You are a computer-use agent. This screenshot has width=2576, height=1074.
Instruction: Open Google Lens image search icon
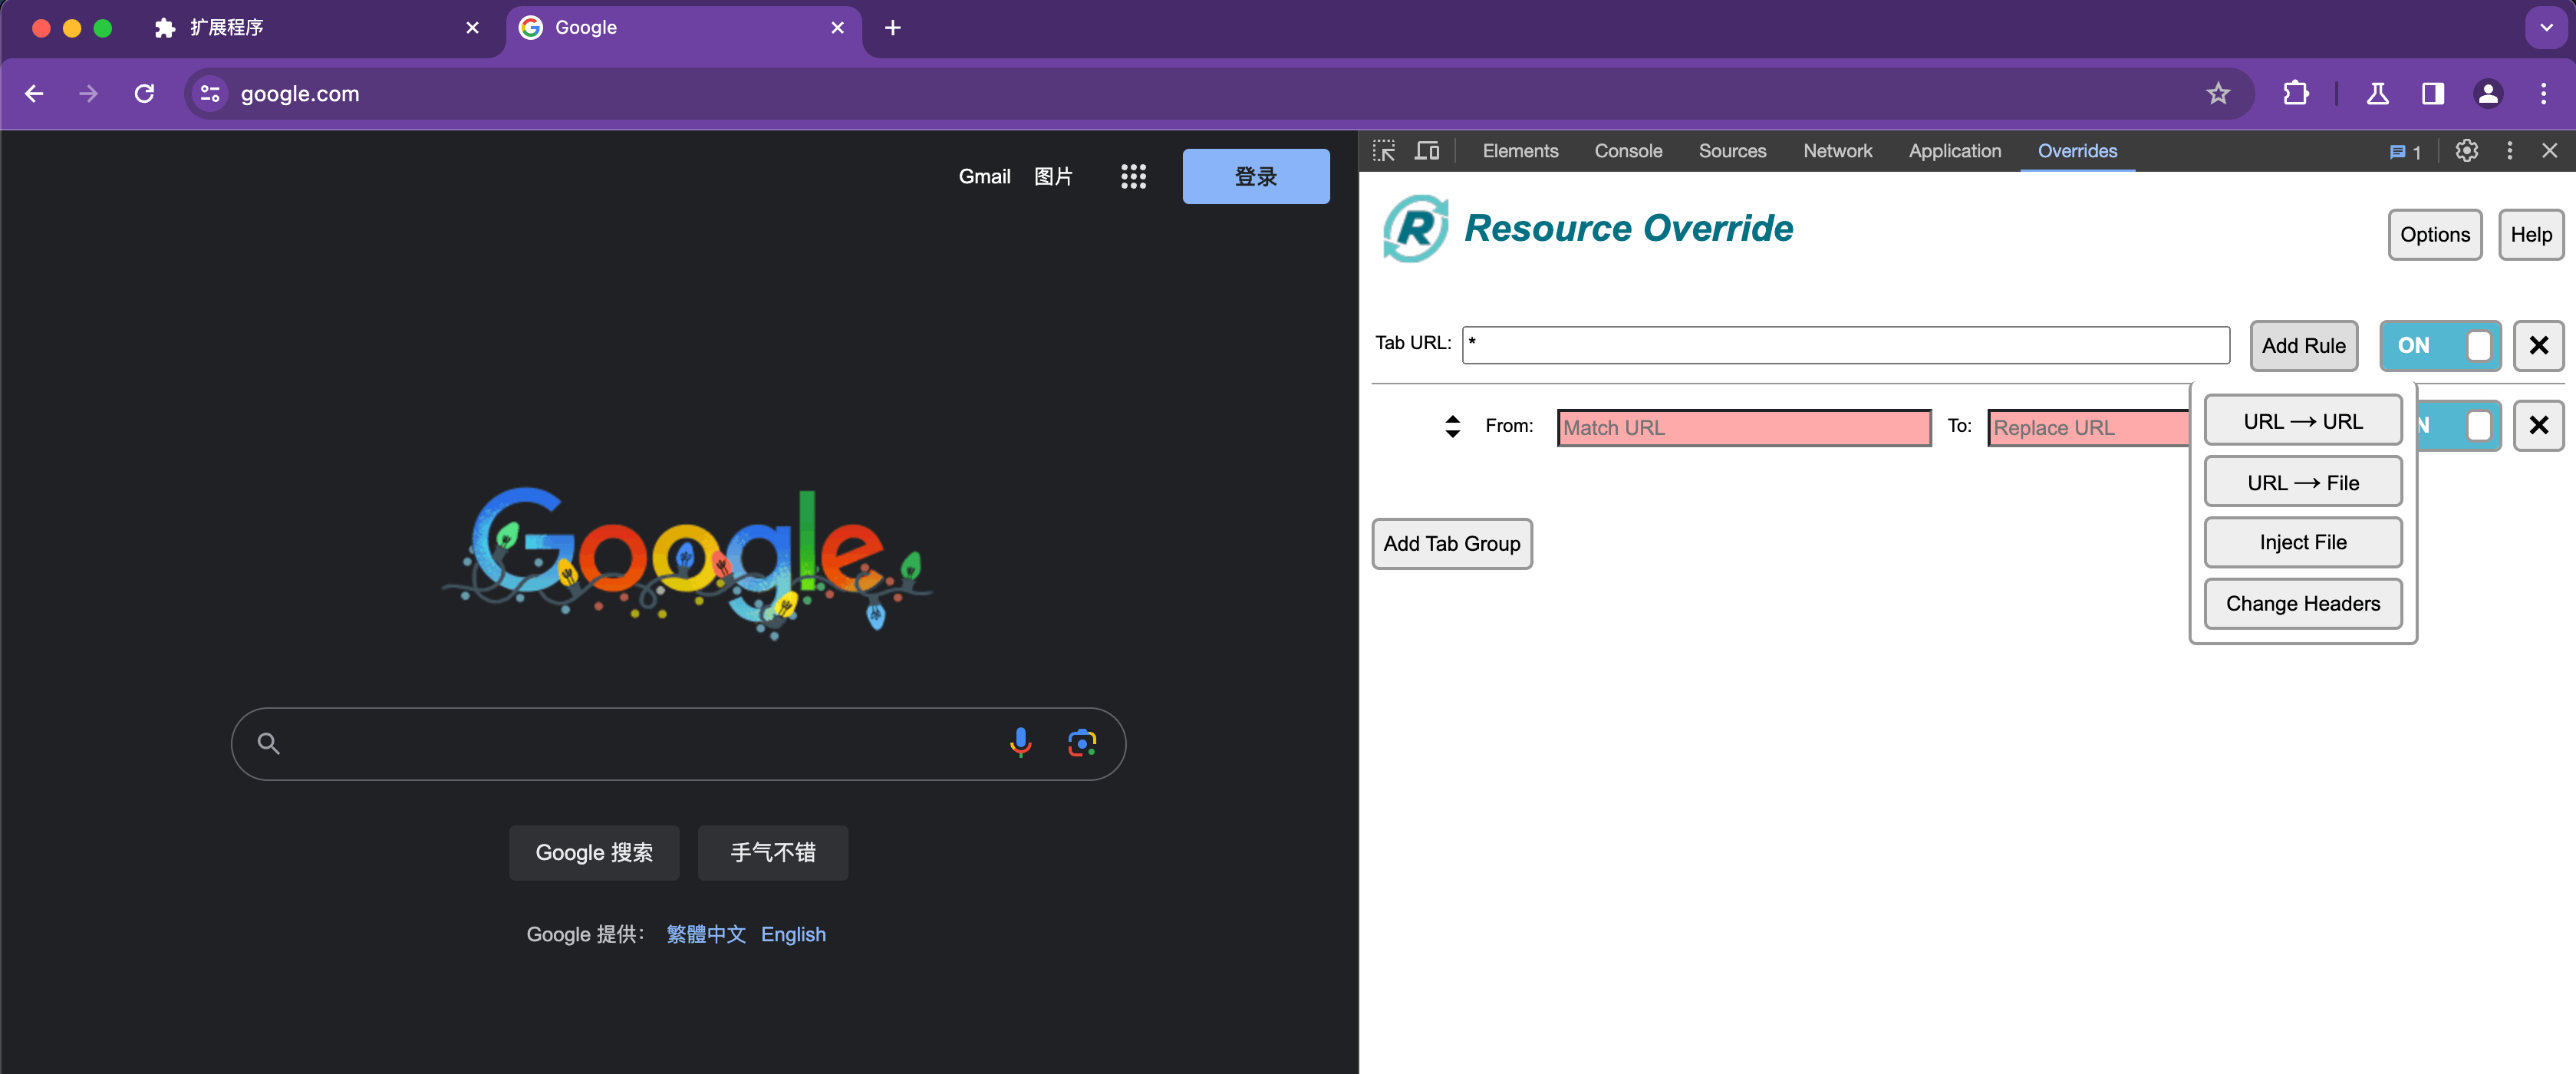pyautogui.click(x=1082, y=743)
